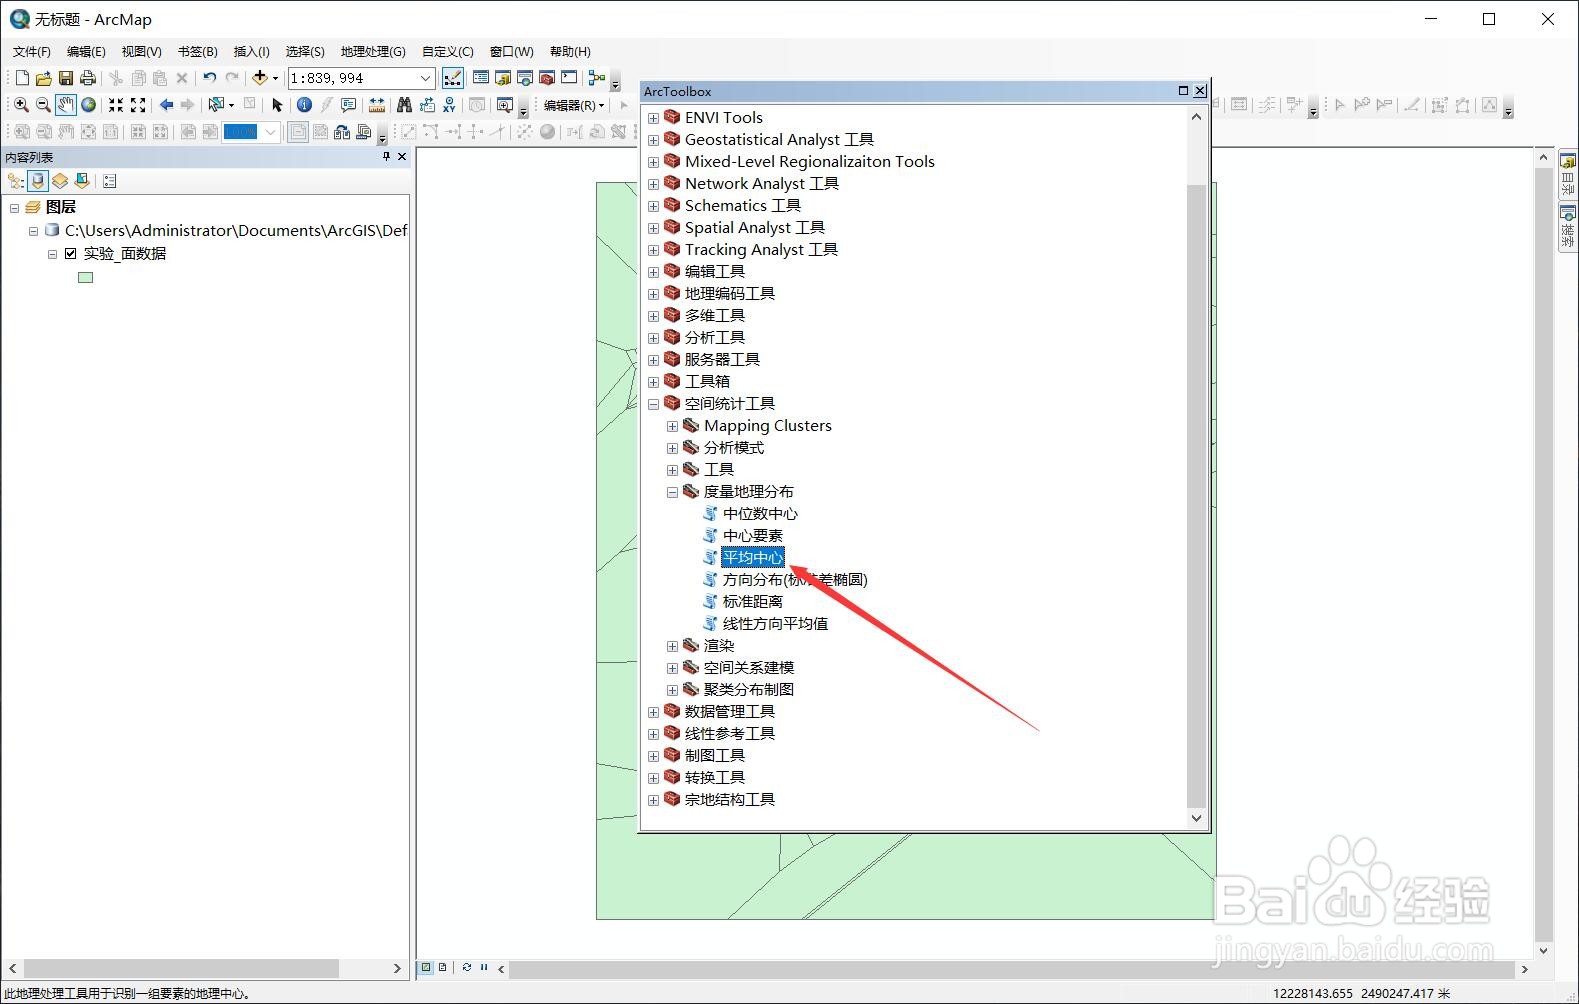This screenshot has height=1004, width=1579.
Task: Open the Search window toolbar icon
Action: click(x=525, y=78)
